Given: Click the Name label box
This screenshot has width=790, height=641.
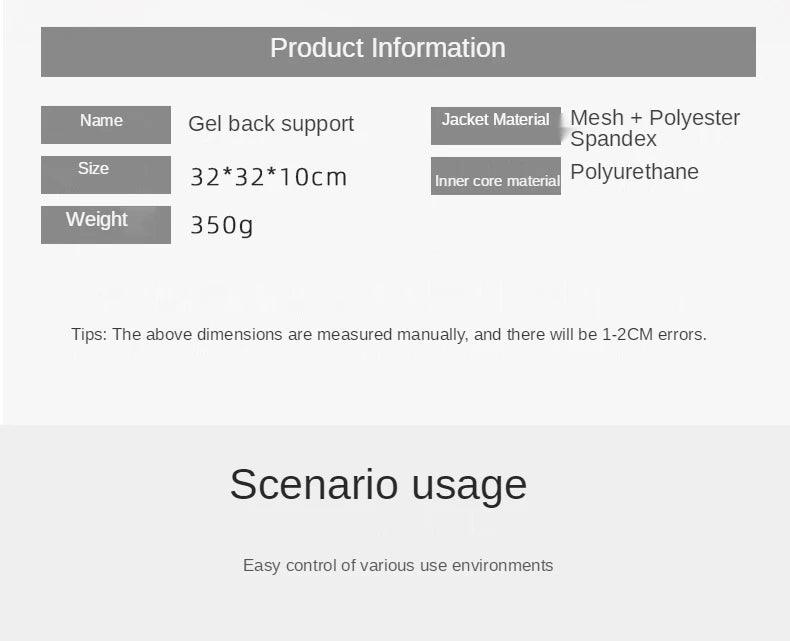Looking at the screenshot, I should click(105, 124).
